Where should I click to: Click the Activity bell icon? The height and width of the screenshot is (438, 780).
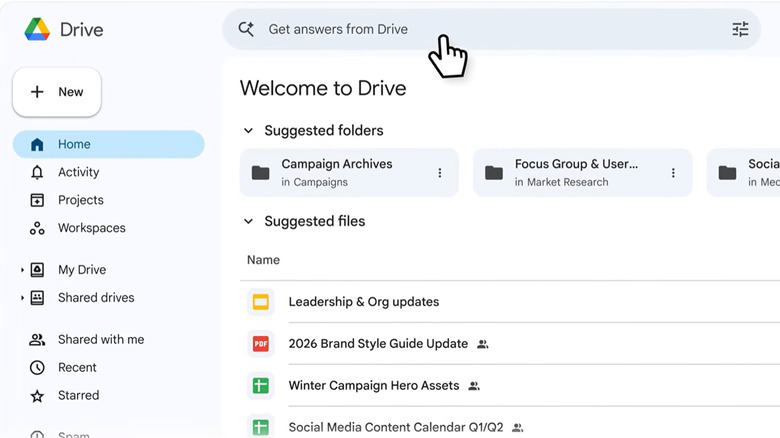37,172
